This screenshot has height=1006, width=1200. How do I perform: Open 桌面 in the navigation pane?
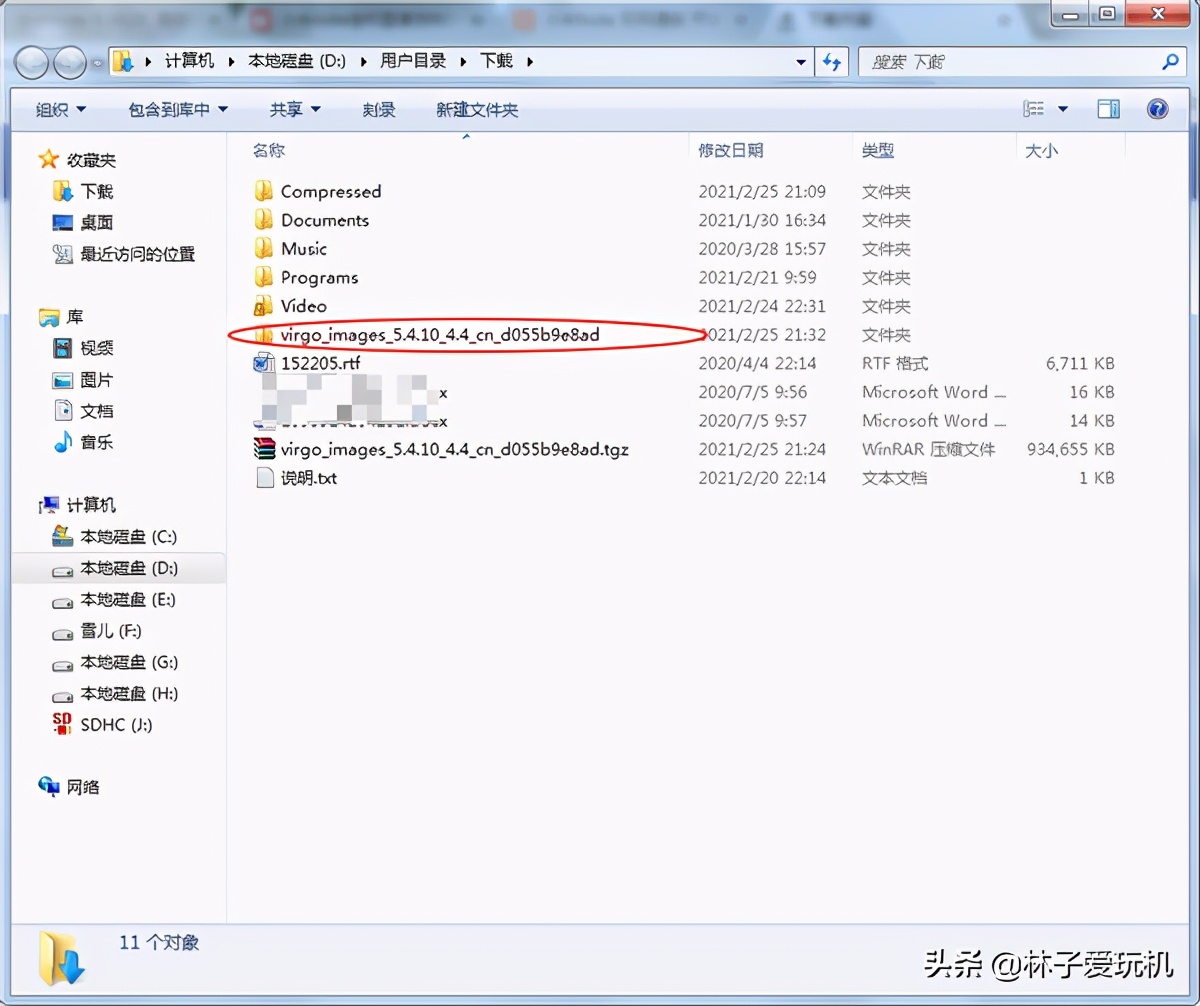[x=96, y=222]
